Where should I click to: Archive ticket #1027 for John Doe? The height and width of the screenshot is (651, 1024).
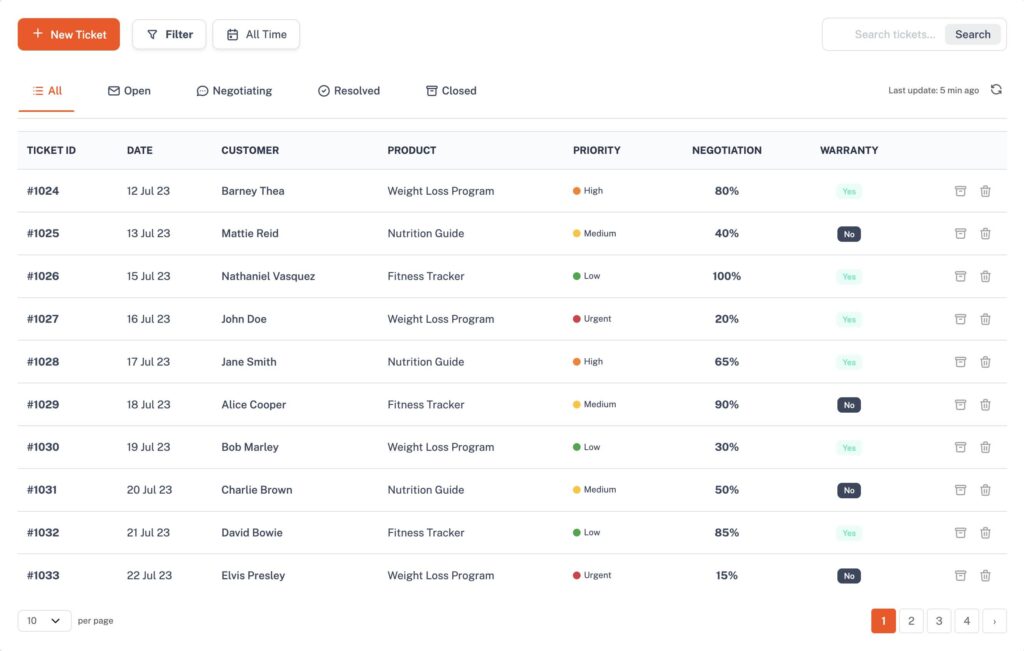click(960, 319)
